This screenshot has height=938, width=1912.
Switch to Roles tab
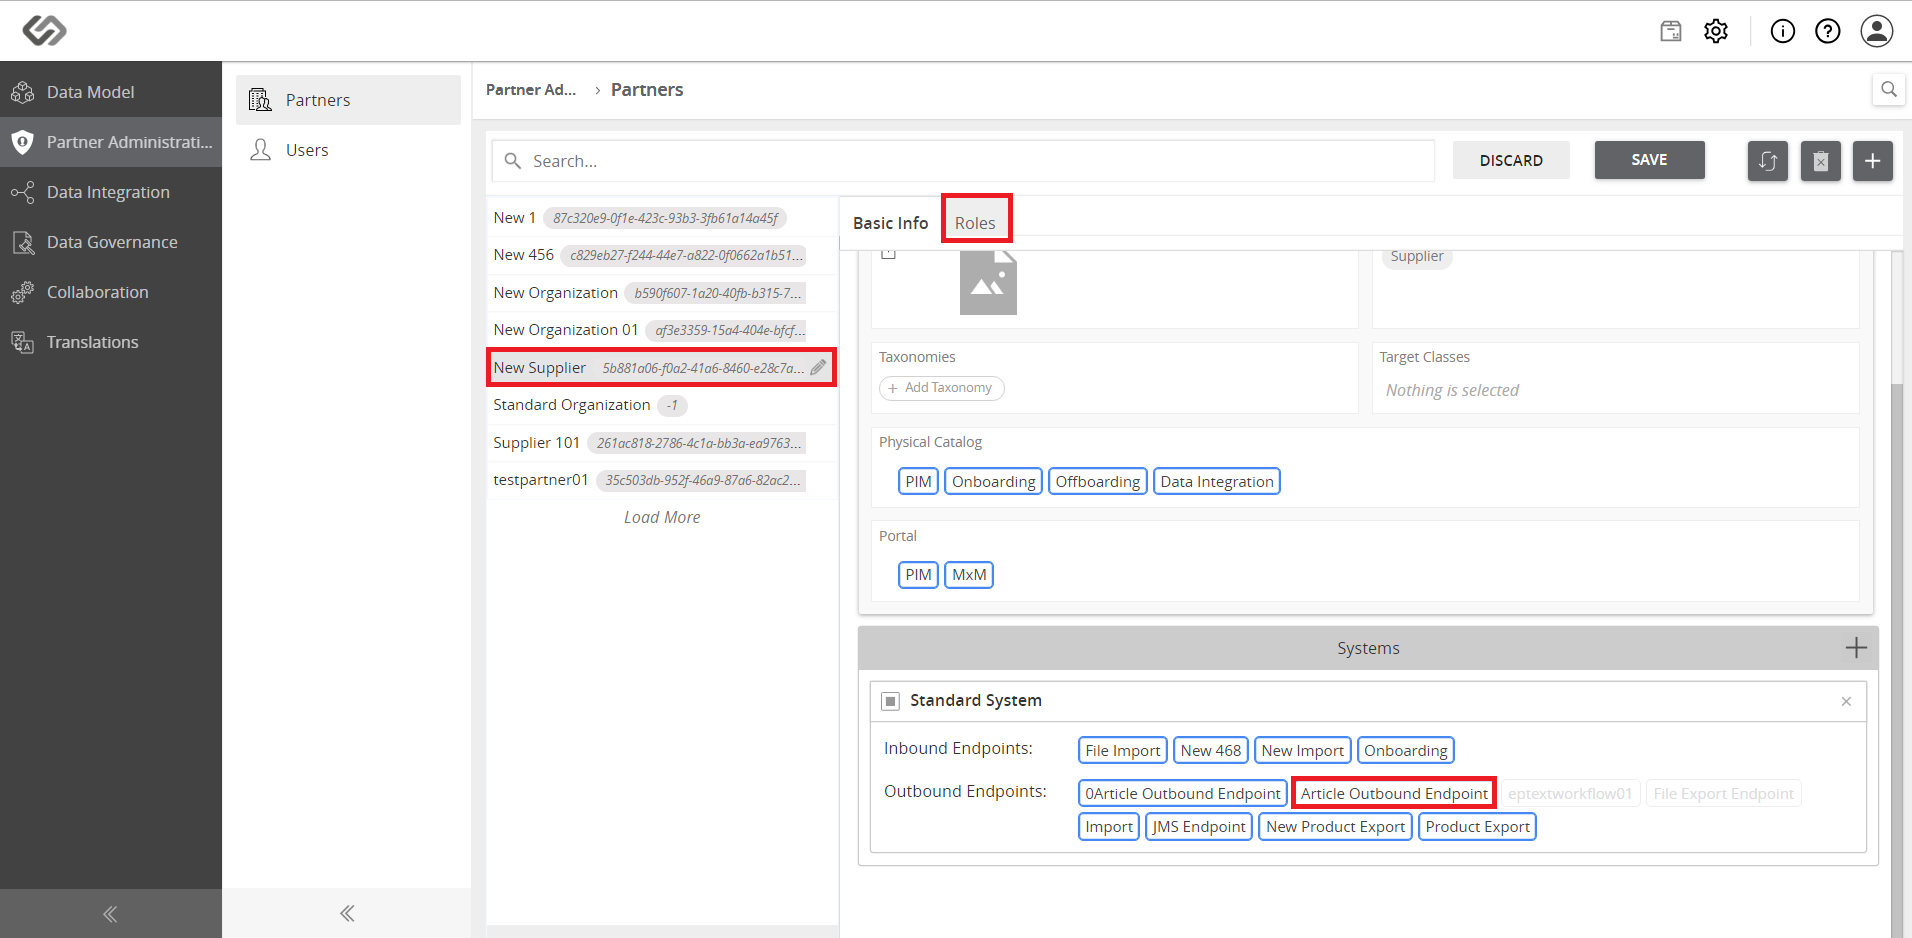pyautogui.click(x=975, y=223)
